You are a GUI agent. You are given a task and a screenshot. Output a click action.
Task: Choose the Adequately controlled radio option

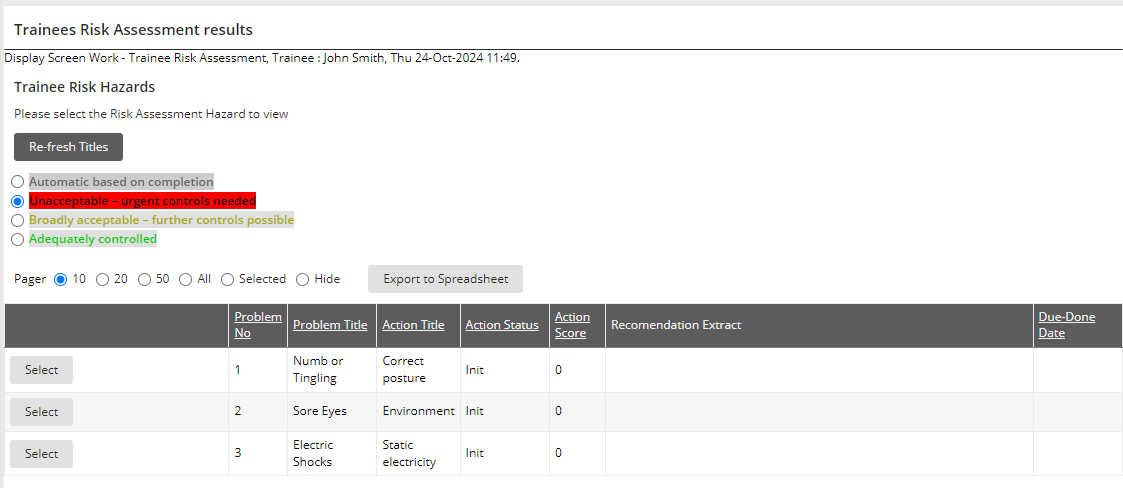click(18, 240)
